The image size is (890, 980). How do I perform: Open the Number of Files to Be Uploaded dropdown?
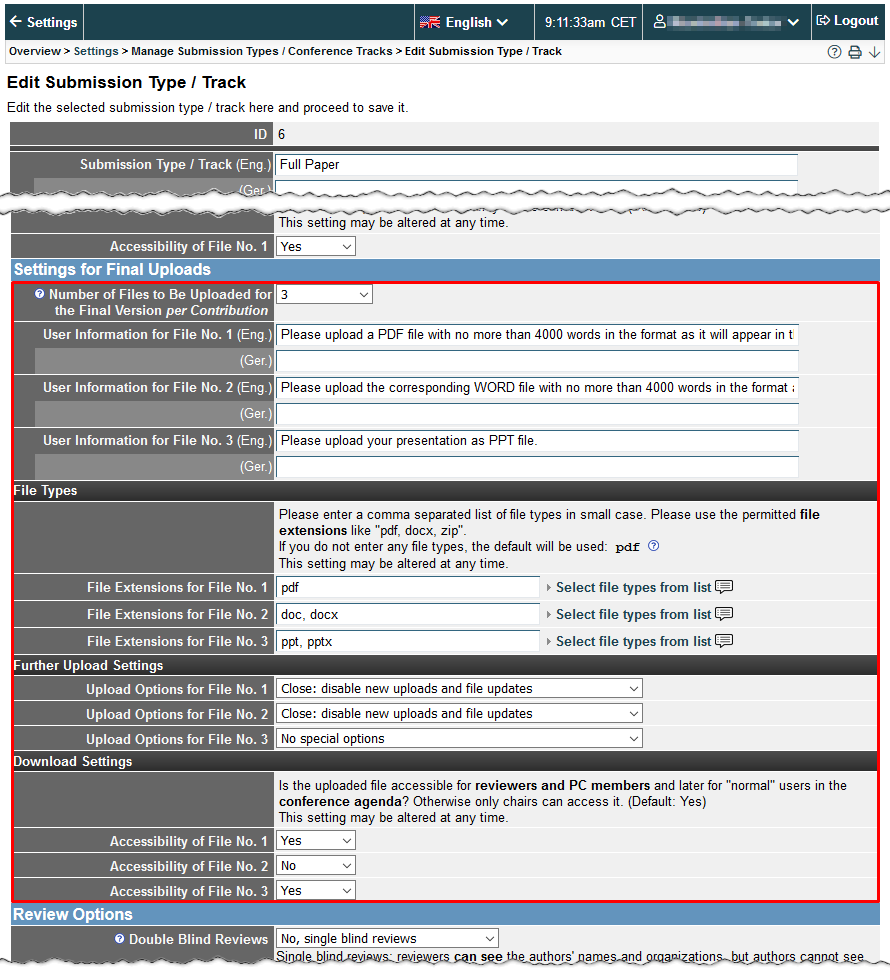tap(324, 294)
